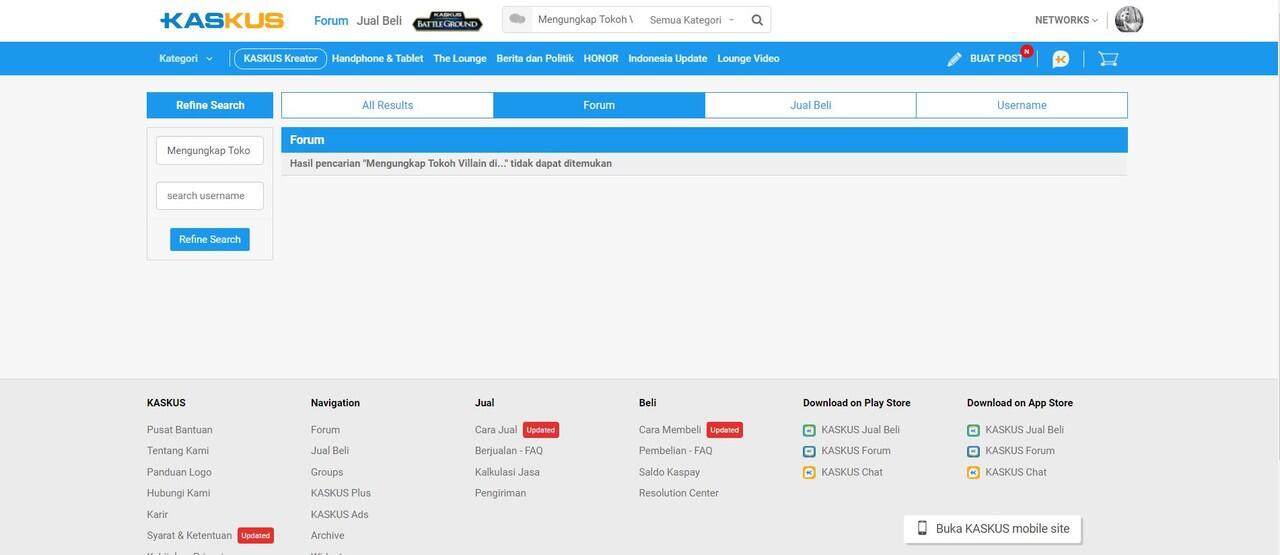Click App Store KASKUS Forum icon
Viewport: 1280px width, 555px height.
click(973, 452)
